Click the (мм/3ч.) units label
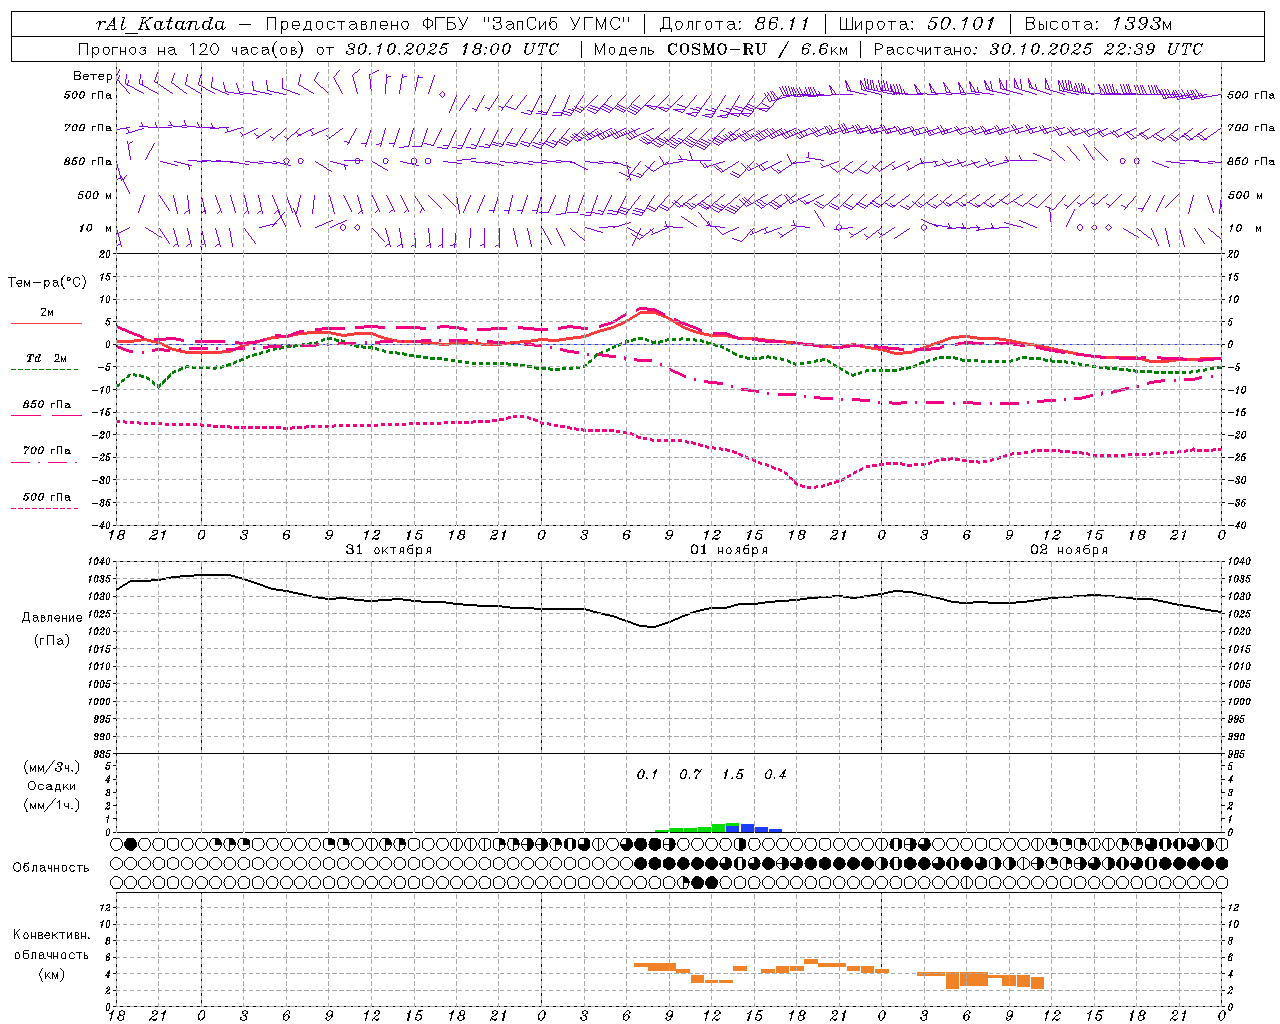 (52, 767)
